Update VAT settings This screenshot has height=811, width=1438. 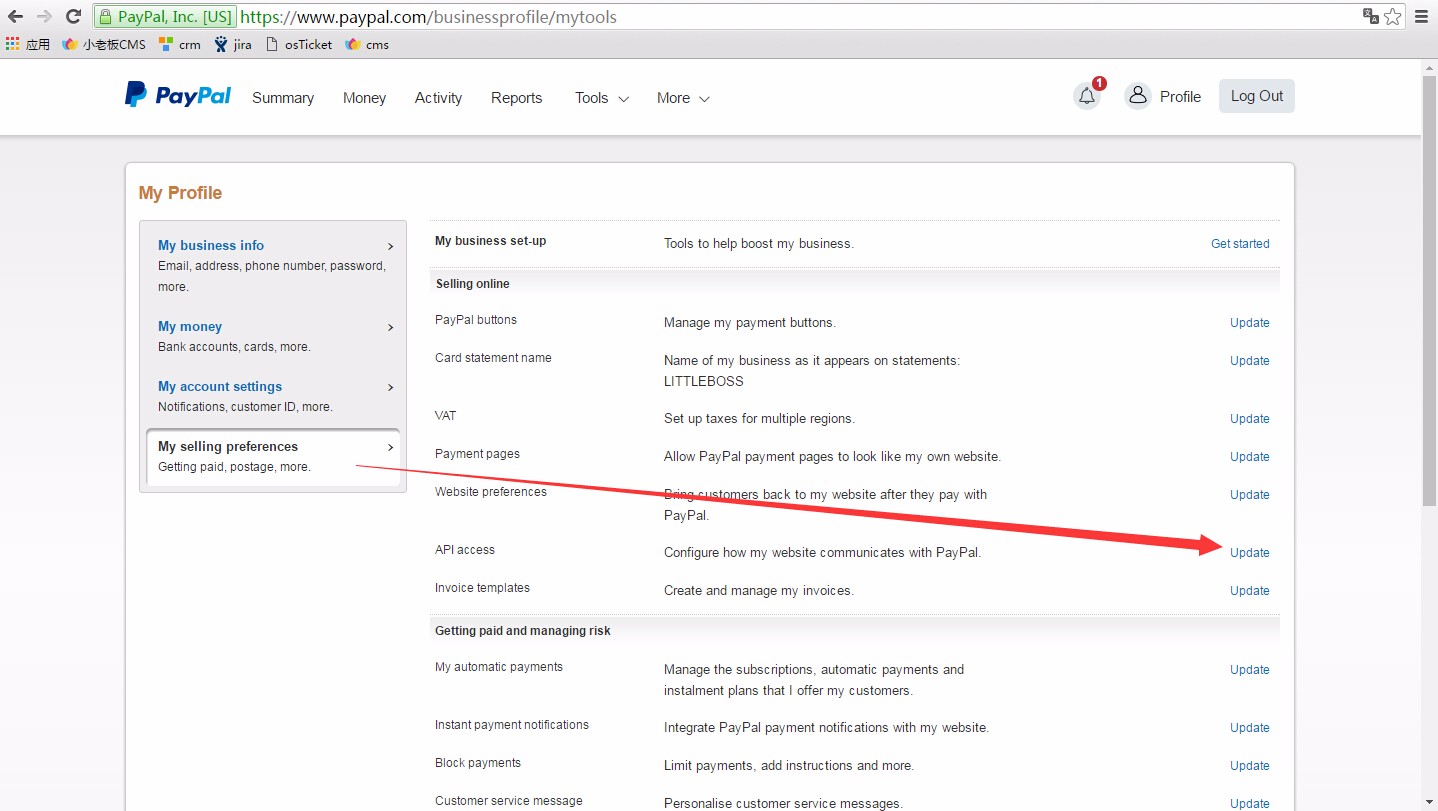(x=1249, y=419)
